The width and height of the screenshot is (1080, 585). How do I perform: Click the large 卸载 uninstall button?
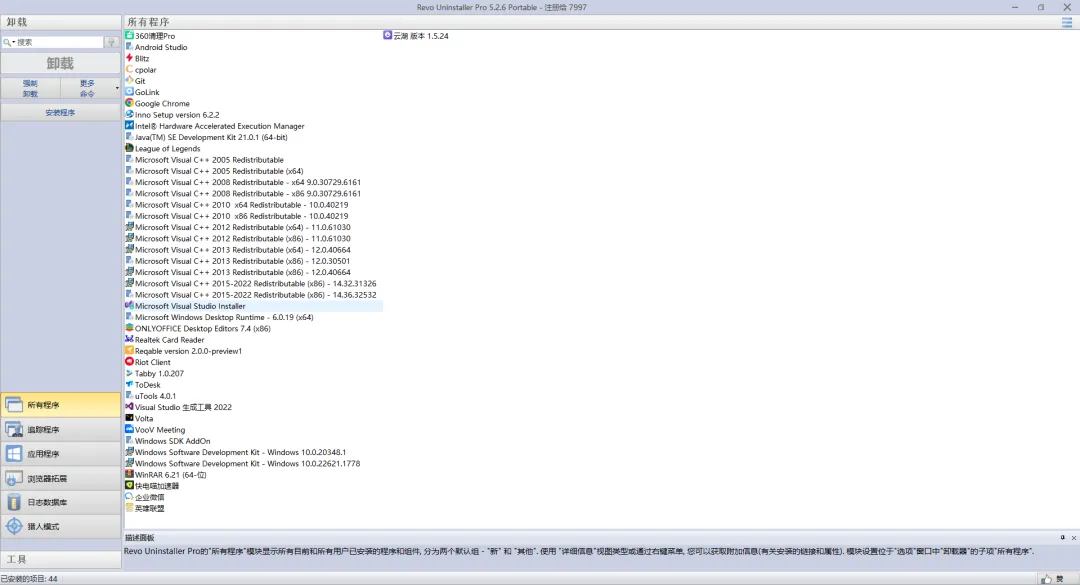(61, 63)
